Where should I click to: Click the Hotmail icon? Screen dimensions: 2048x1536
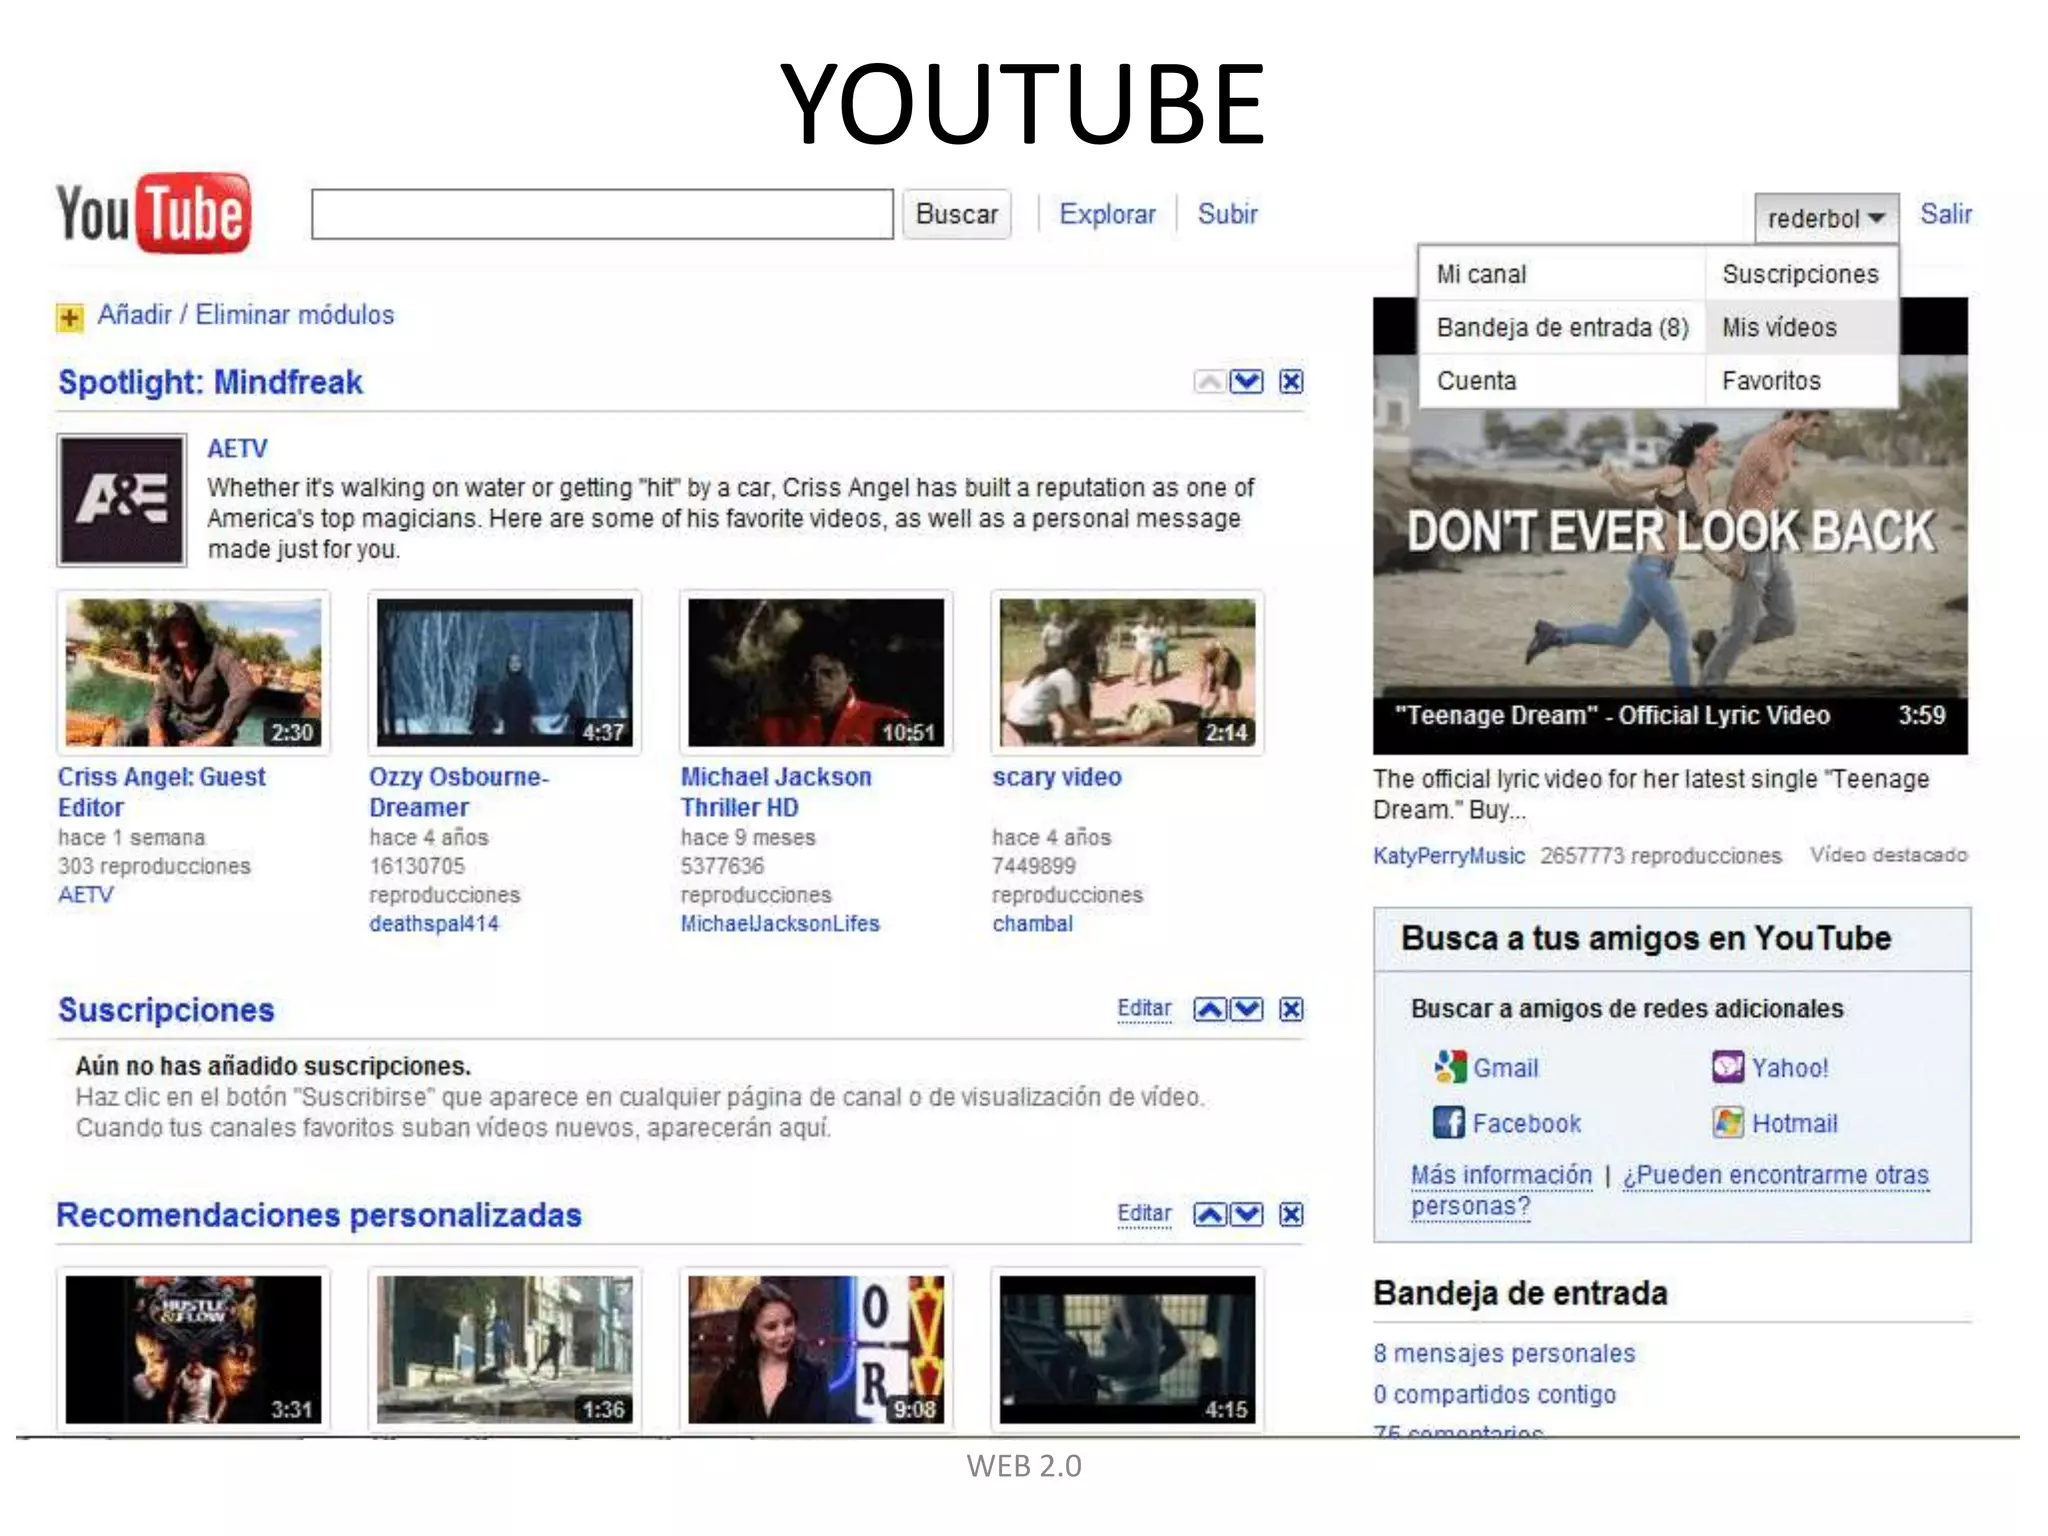1728,1123
